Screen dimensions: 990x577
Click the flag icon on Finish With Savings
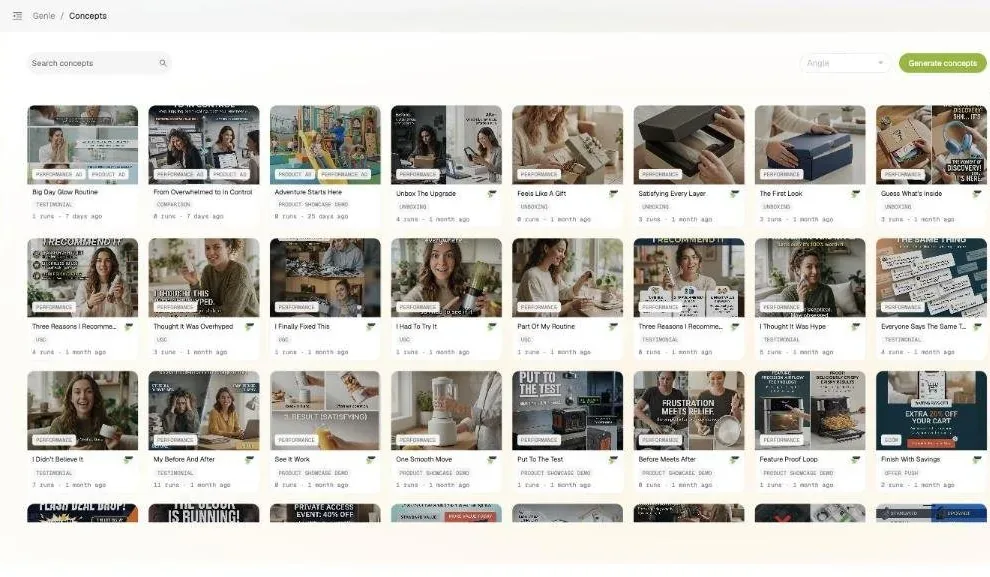click(977, 460)
